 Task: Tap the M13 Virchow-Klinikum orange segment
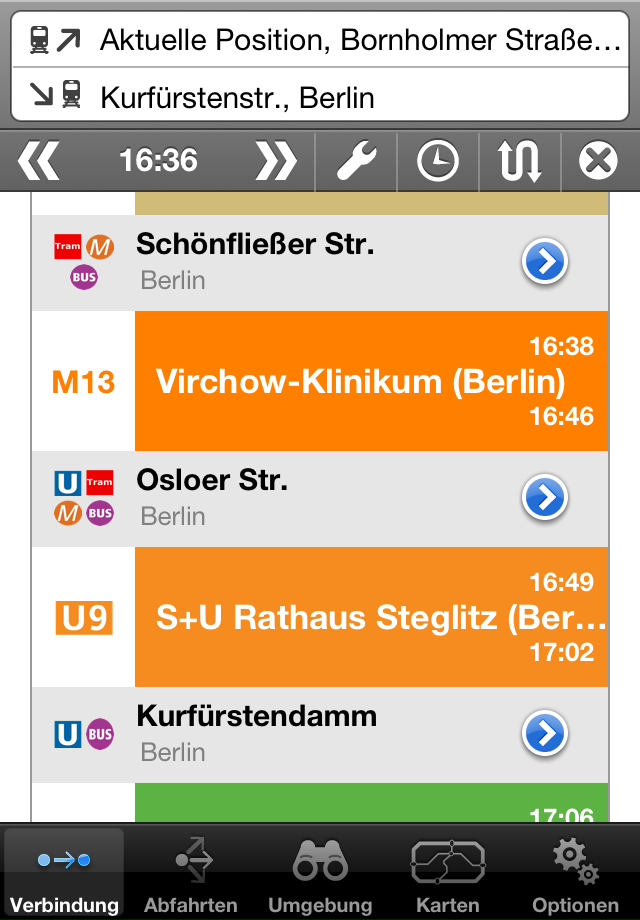point(371,381)
